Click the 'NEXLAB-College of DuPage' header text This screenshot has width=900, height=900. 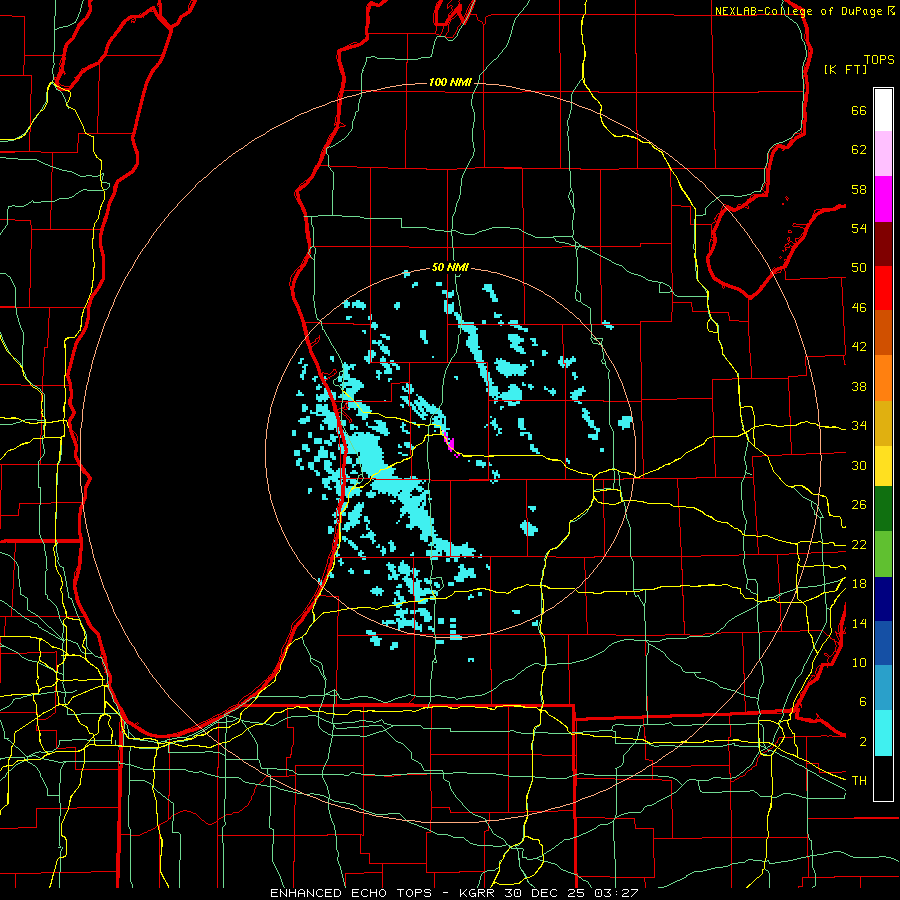click(x=800, y=11)
